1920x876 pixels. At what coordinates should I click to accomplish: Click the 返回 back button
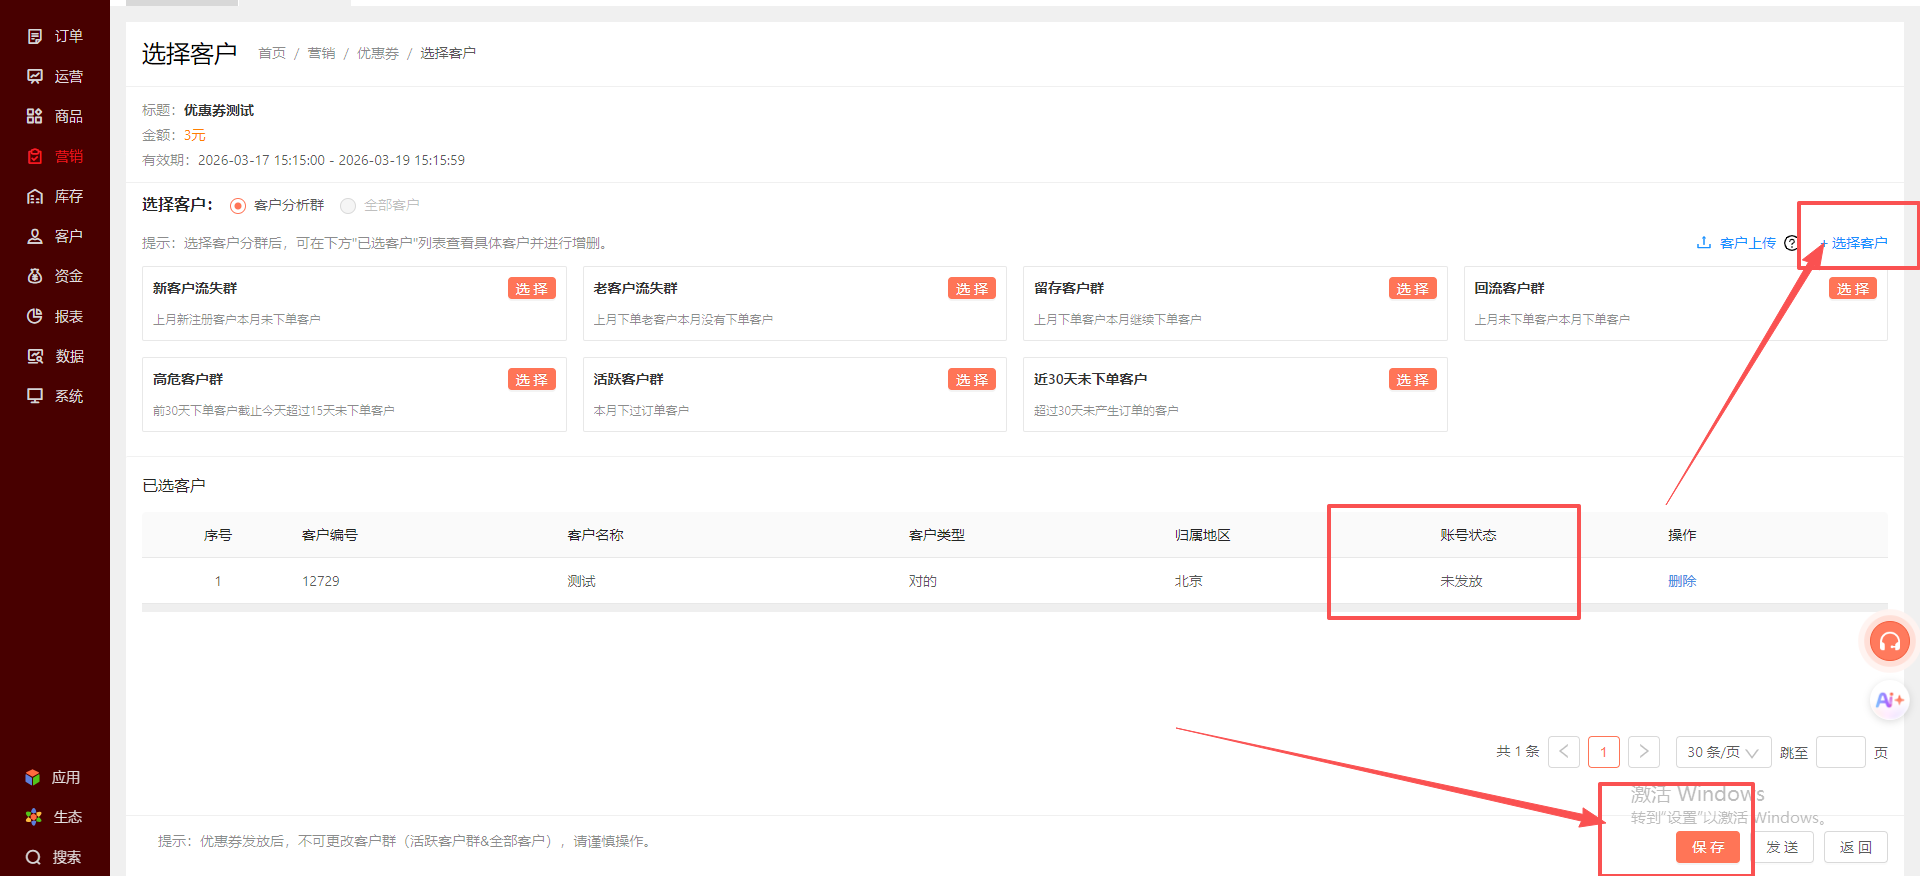point(1855,847)
